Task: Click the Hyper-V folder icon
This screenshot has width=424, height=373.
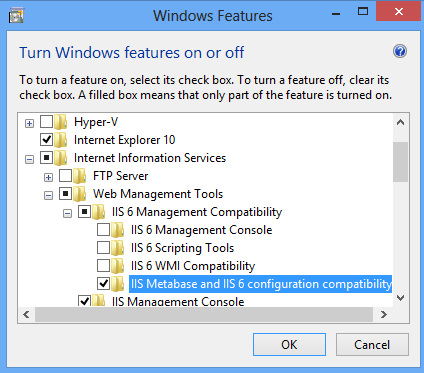Action: point(61,122)
